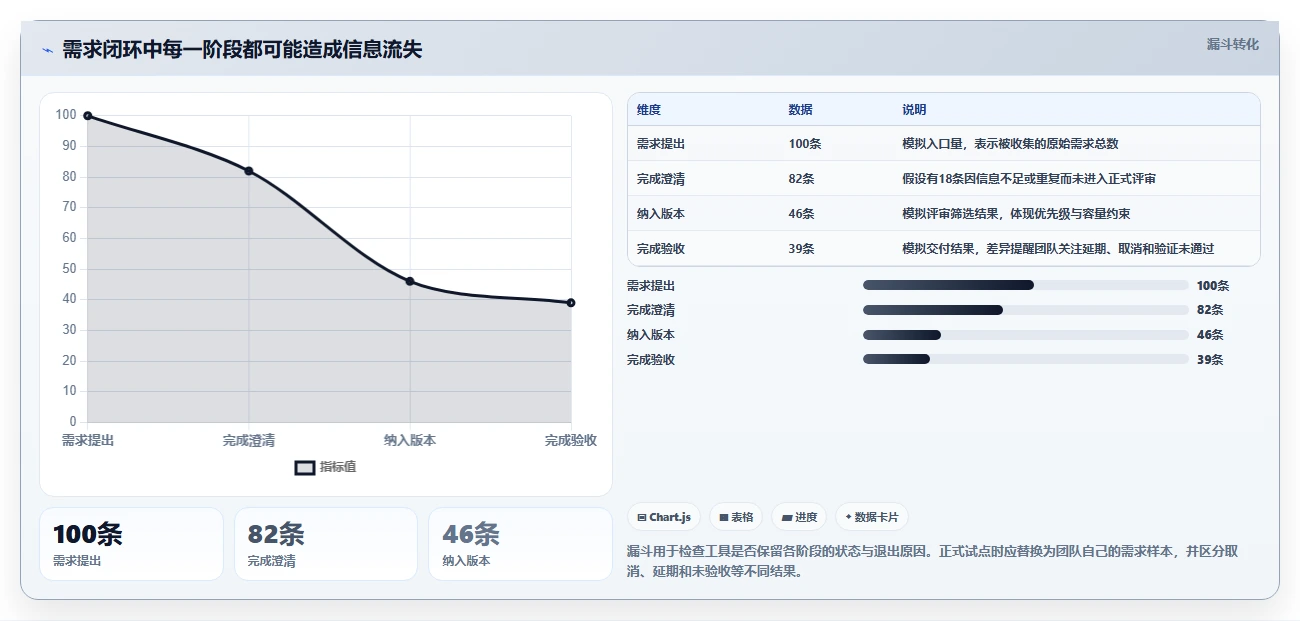Click the 纳入版本 progress bar

point(1025,335)
